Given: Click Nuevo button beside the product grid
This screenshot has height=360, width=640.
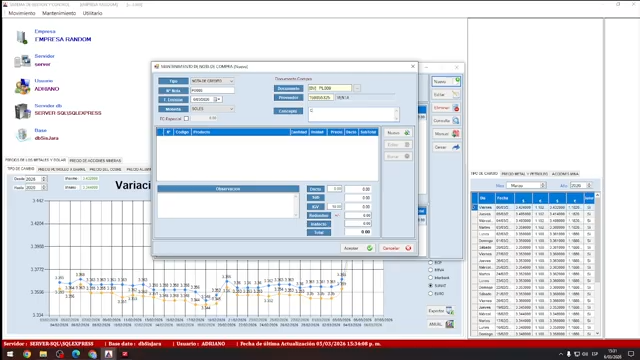Looking at the screenshot, I should (x=398, y=133).
